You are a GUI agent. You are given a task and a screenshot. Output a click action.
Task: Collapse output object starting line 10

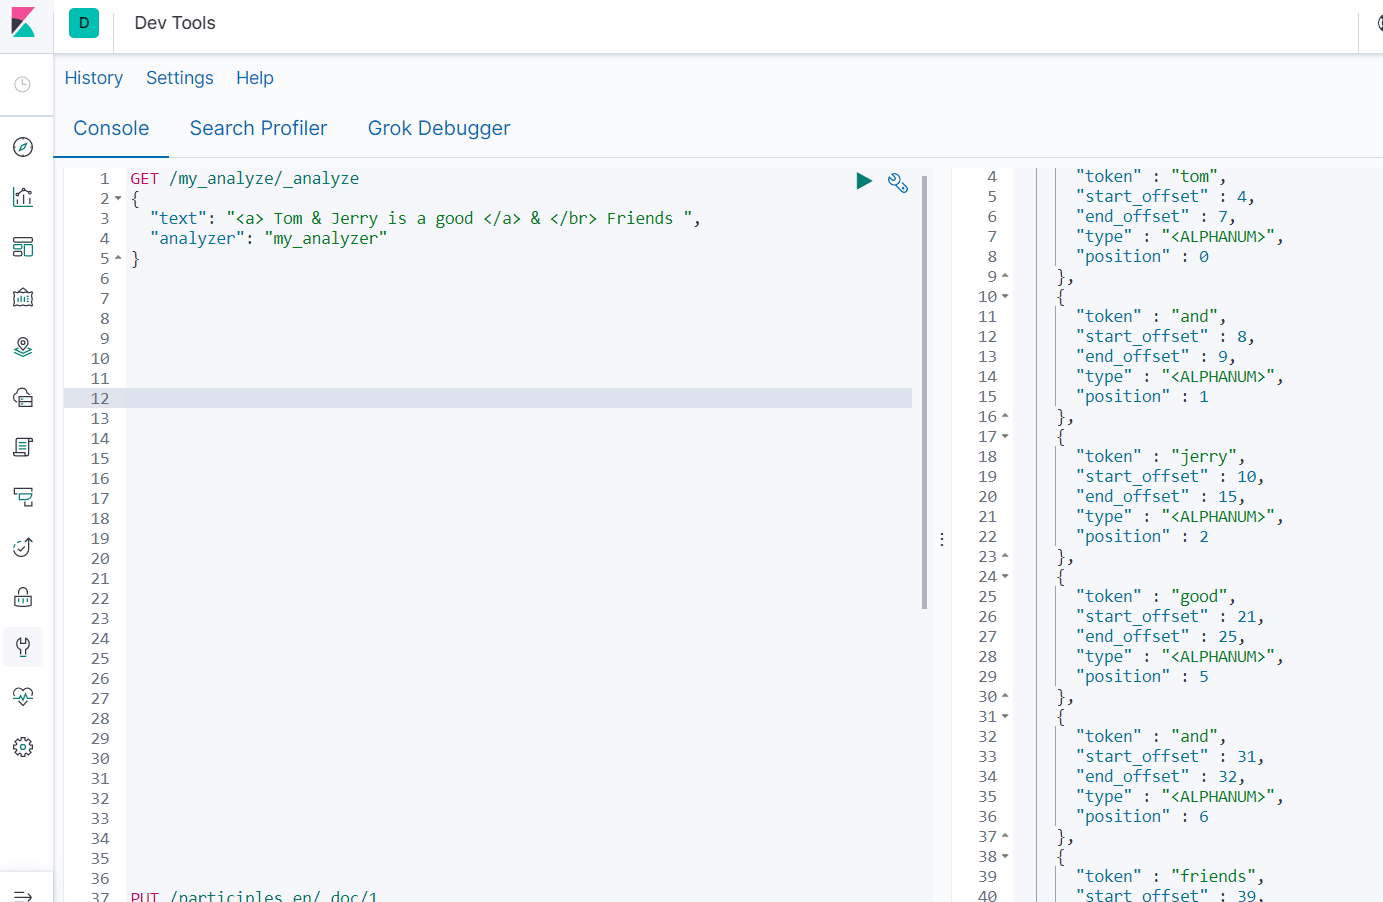(1005, 296)
